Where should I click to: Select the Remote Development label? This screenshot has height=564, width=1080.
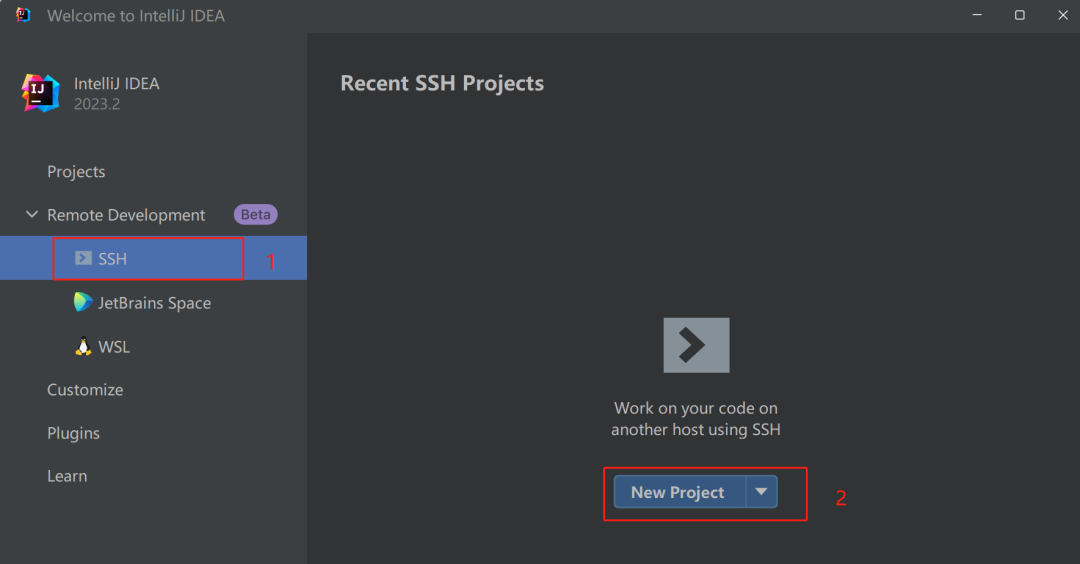pos(126,215)
